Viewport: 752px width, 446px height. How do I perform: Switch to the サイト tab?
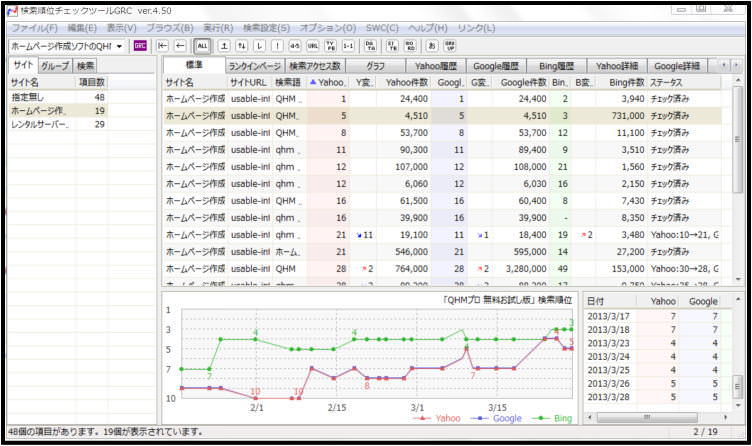pyautogui.click(x=23, y=65)
